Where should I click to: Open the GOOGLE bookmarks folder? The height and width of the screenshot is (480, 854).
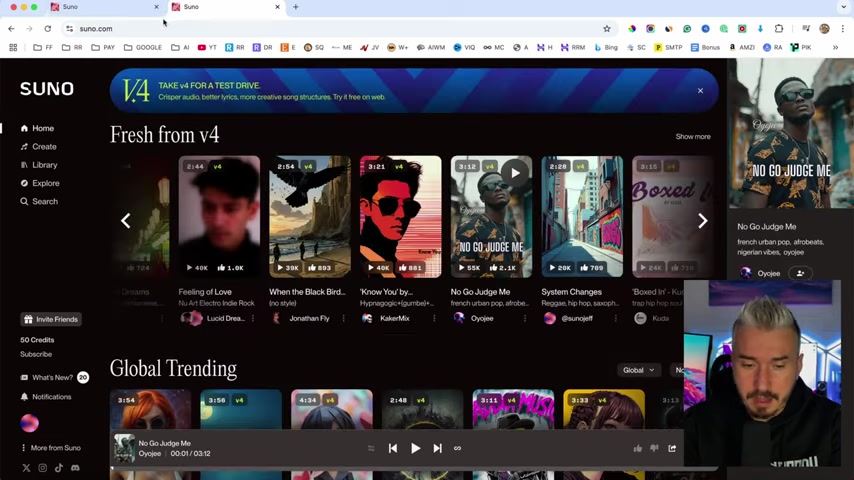[x=143, y=47]
